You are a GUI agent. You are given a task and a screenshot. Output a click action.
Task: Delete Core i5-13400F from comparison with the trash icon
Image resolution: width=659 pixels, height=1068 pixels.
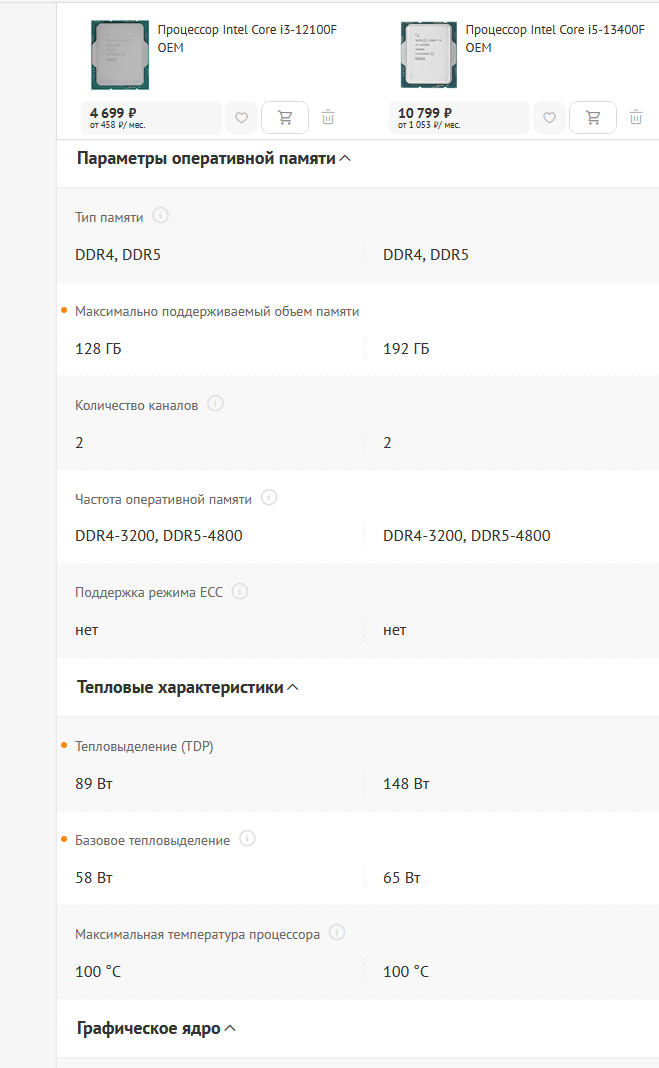636,117
